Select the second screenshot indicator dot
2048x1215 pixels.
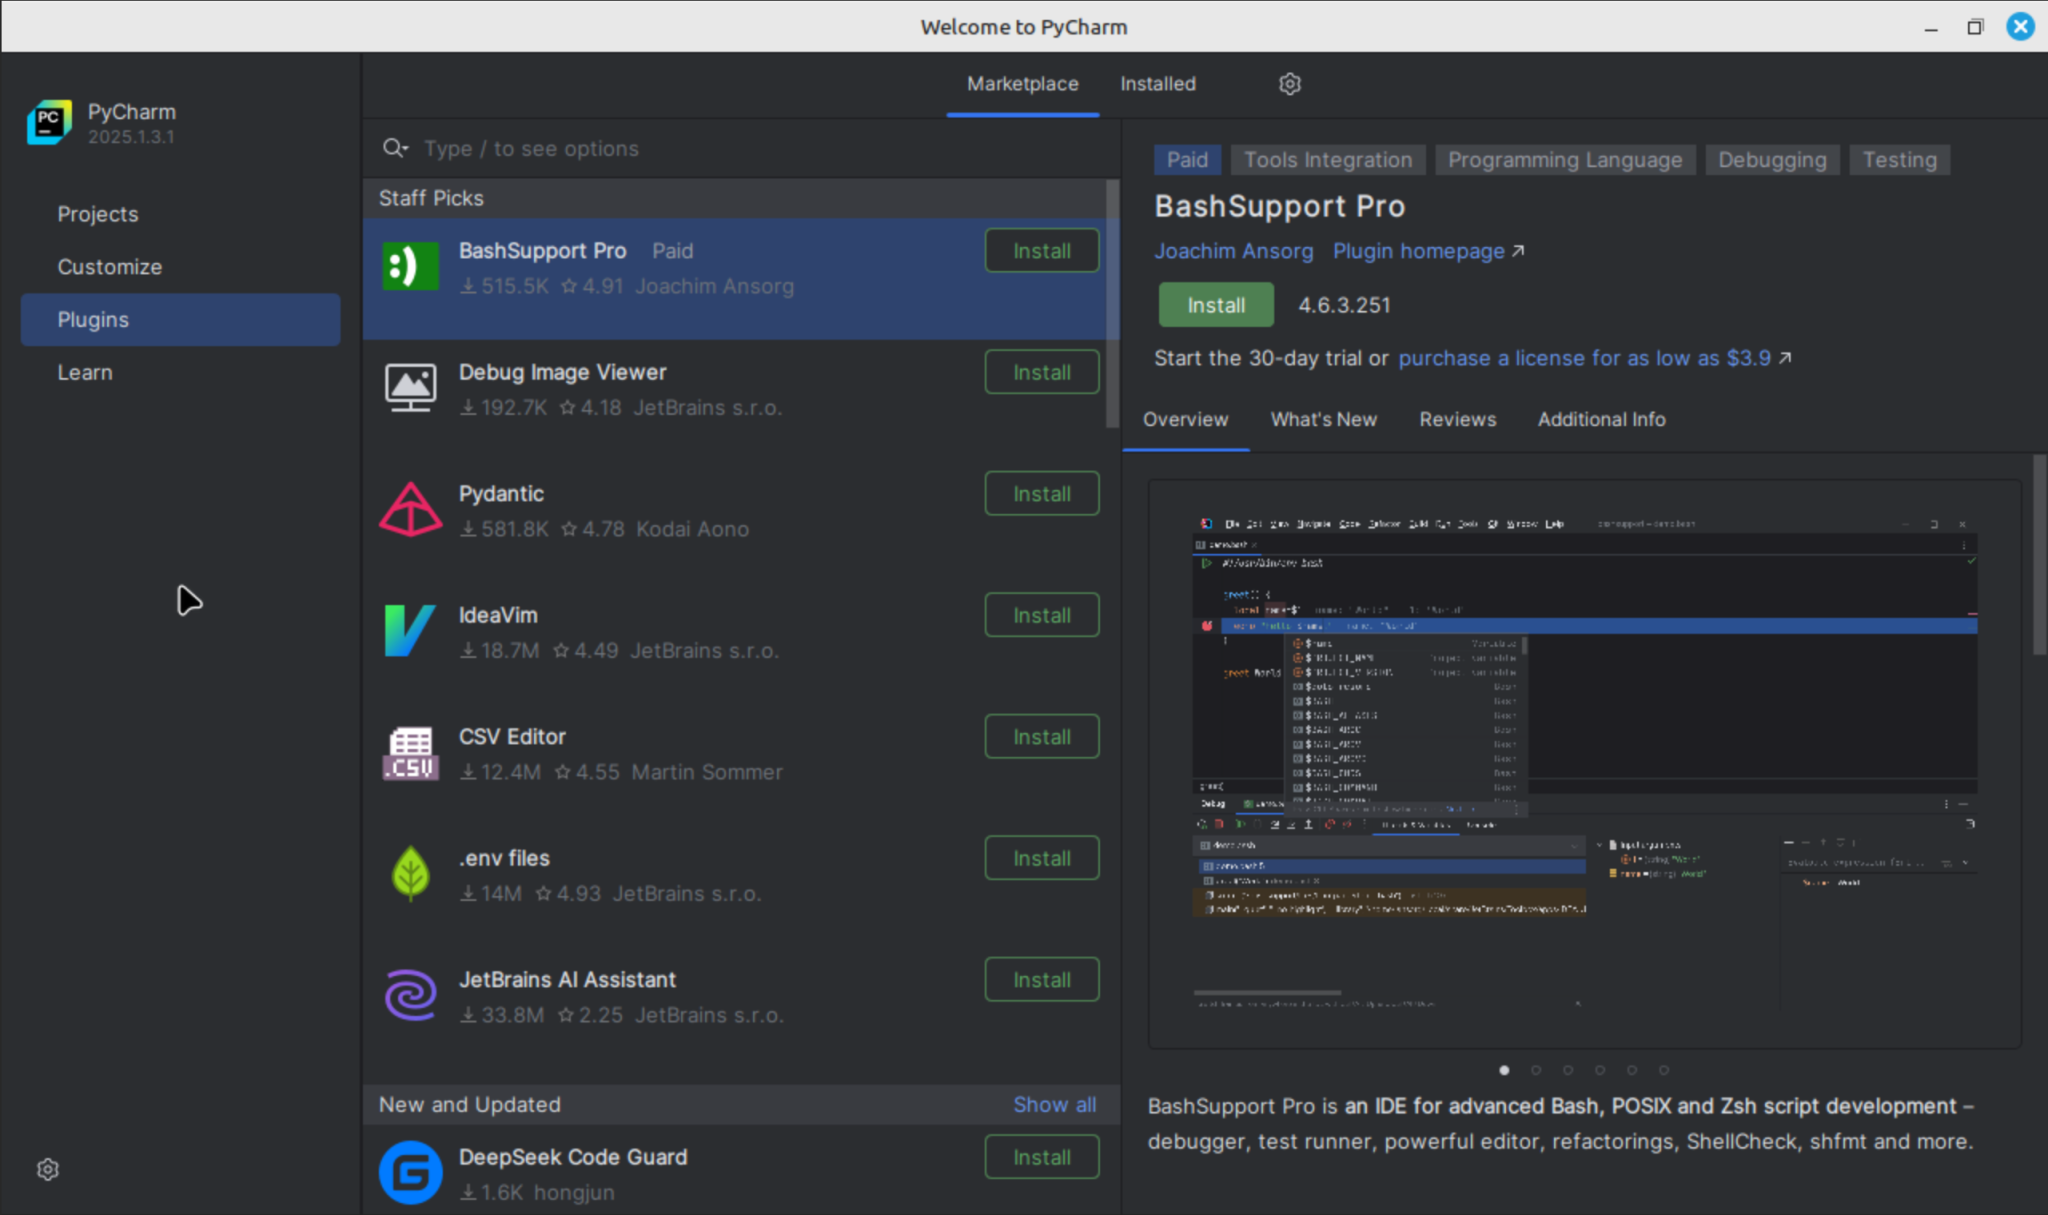click(1536, 1069)
